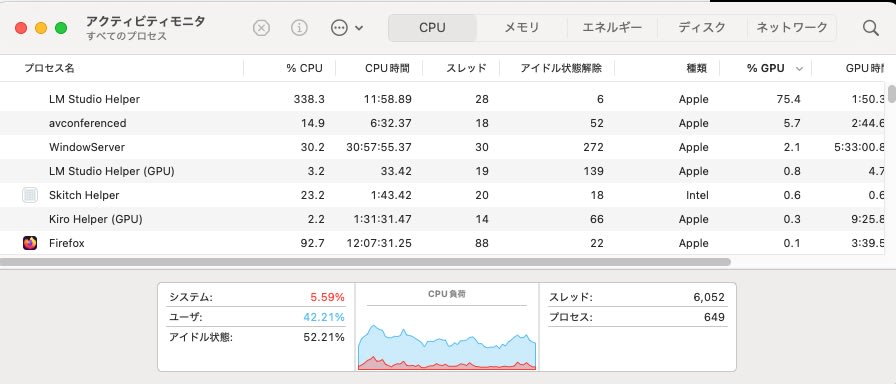Screen dimensions: 896x384
Task: Select the Firefox process name
Action: coord(66,243)
